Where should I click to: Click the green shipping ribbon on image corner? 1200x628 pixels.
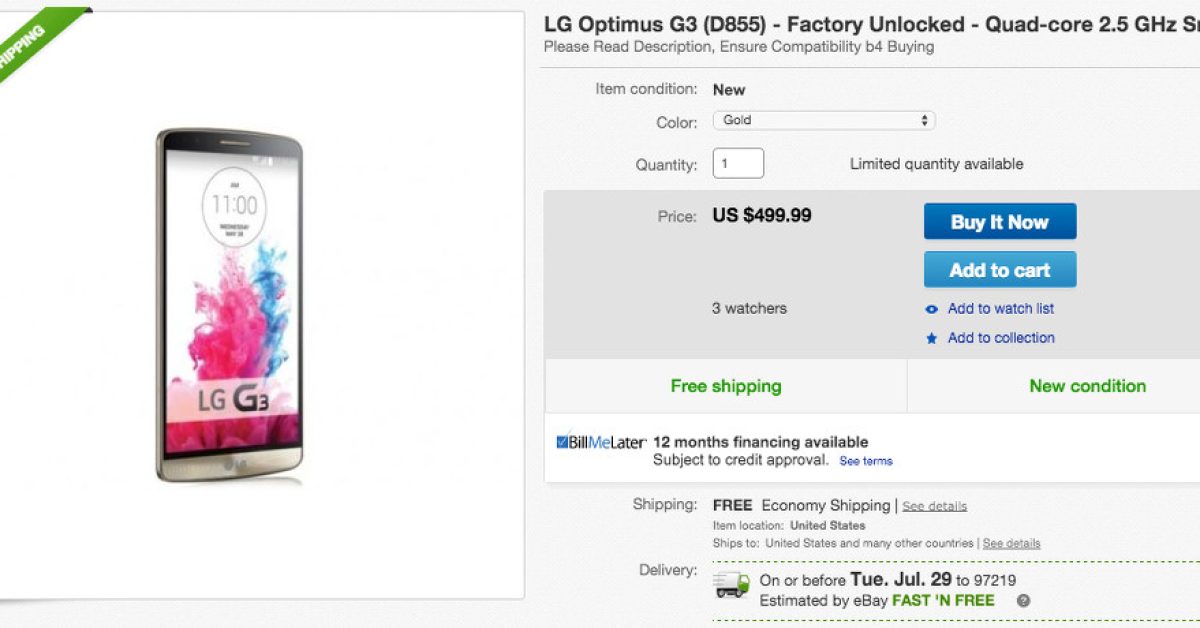click(30, 42)
